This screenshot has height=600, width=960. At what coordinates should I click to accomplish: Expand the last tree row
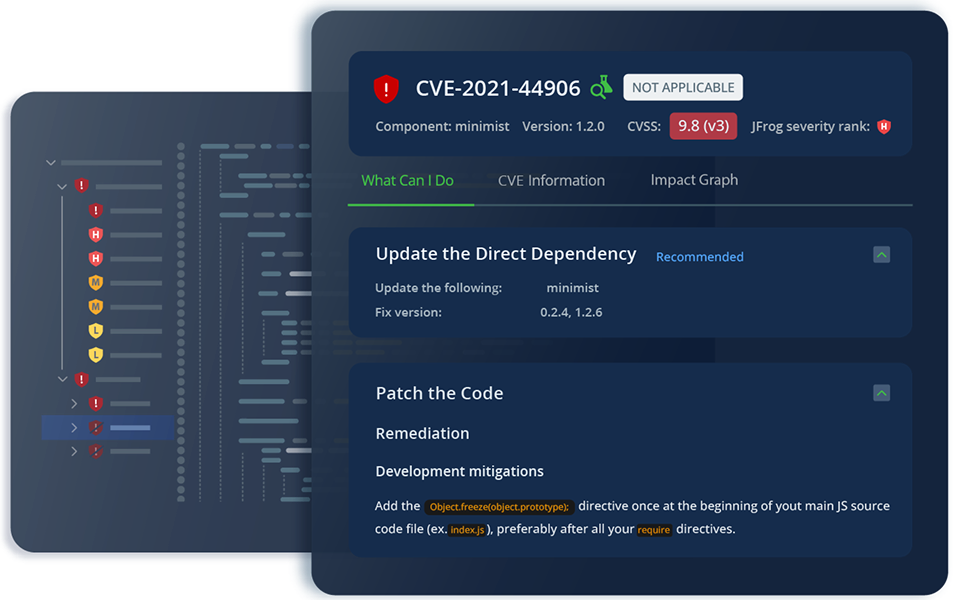coord(74,451)
